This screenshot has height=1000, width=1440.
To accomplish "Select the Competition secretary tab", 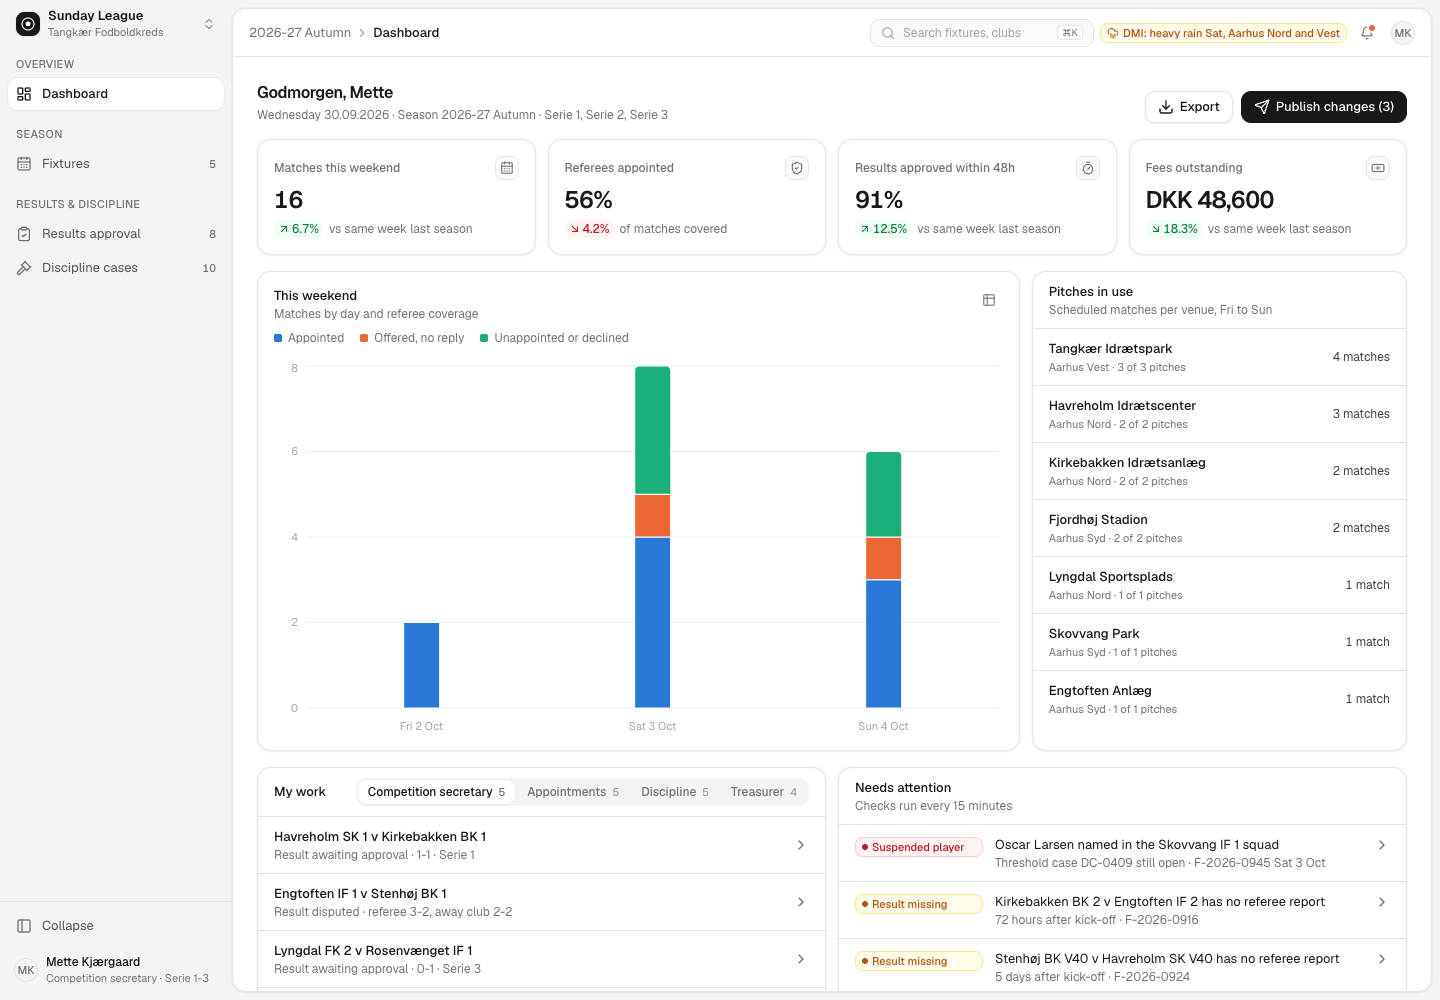I will (x=436, y=792).
